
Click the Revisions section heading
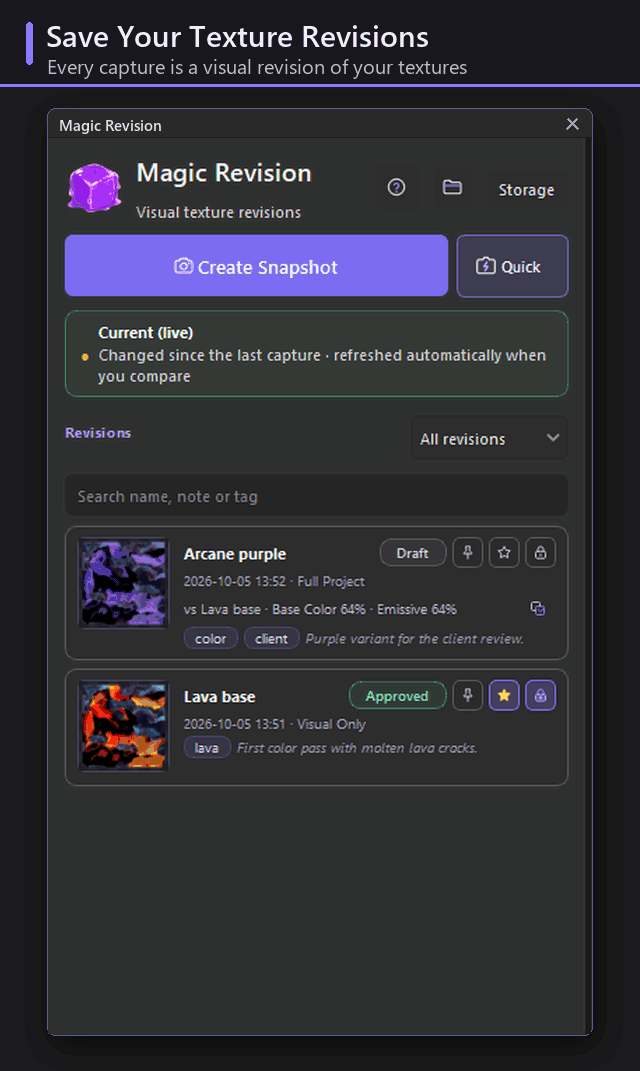98,433
